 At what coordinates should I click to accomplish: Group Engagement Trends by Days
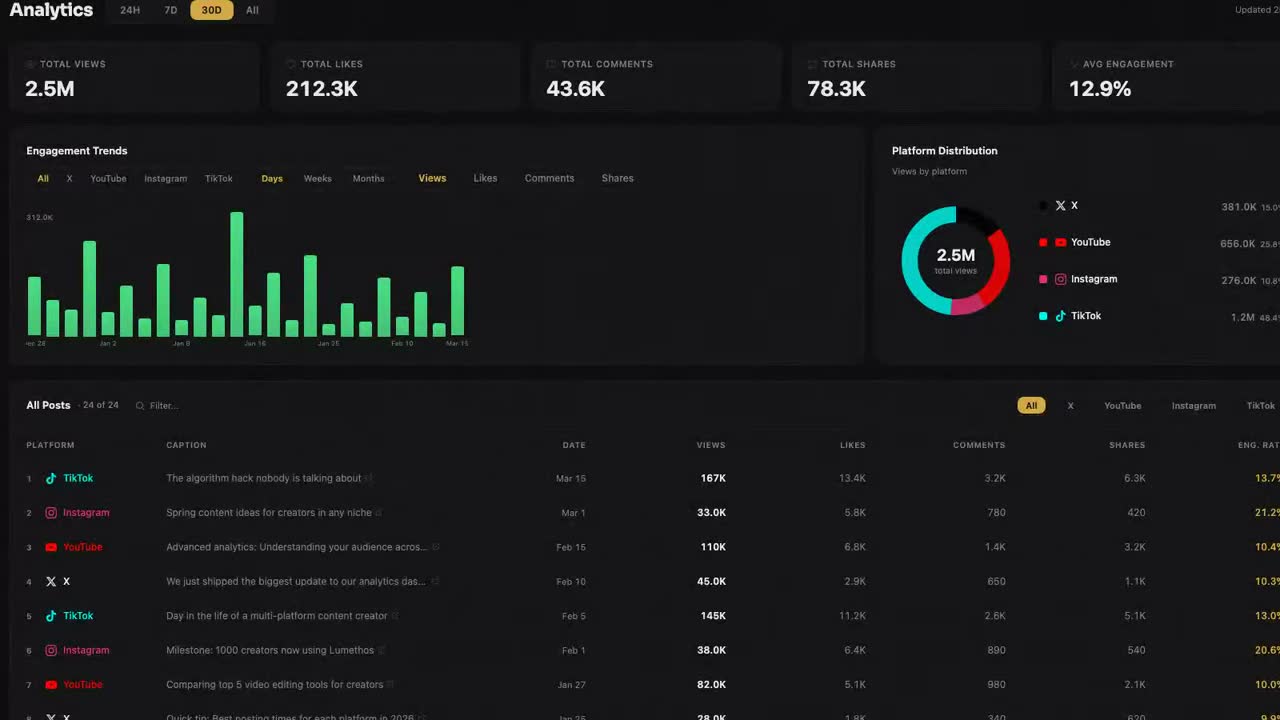[272, 179]
